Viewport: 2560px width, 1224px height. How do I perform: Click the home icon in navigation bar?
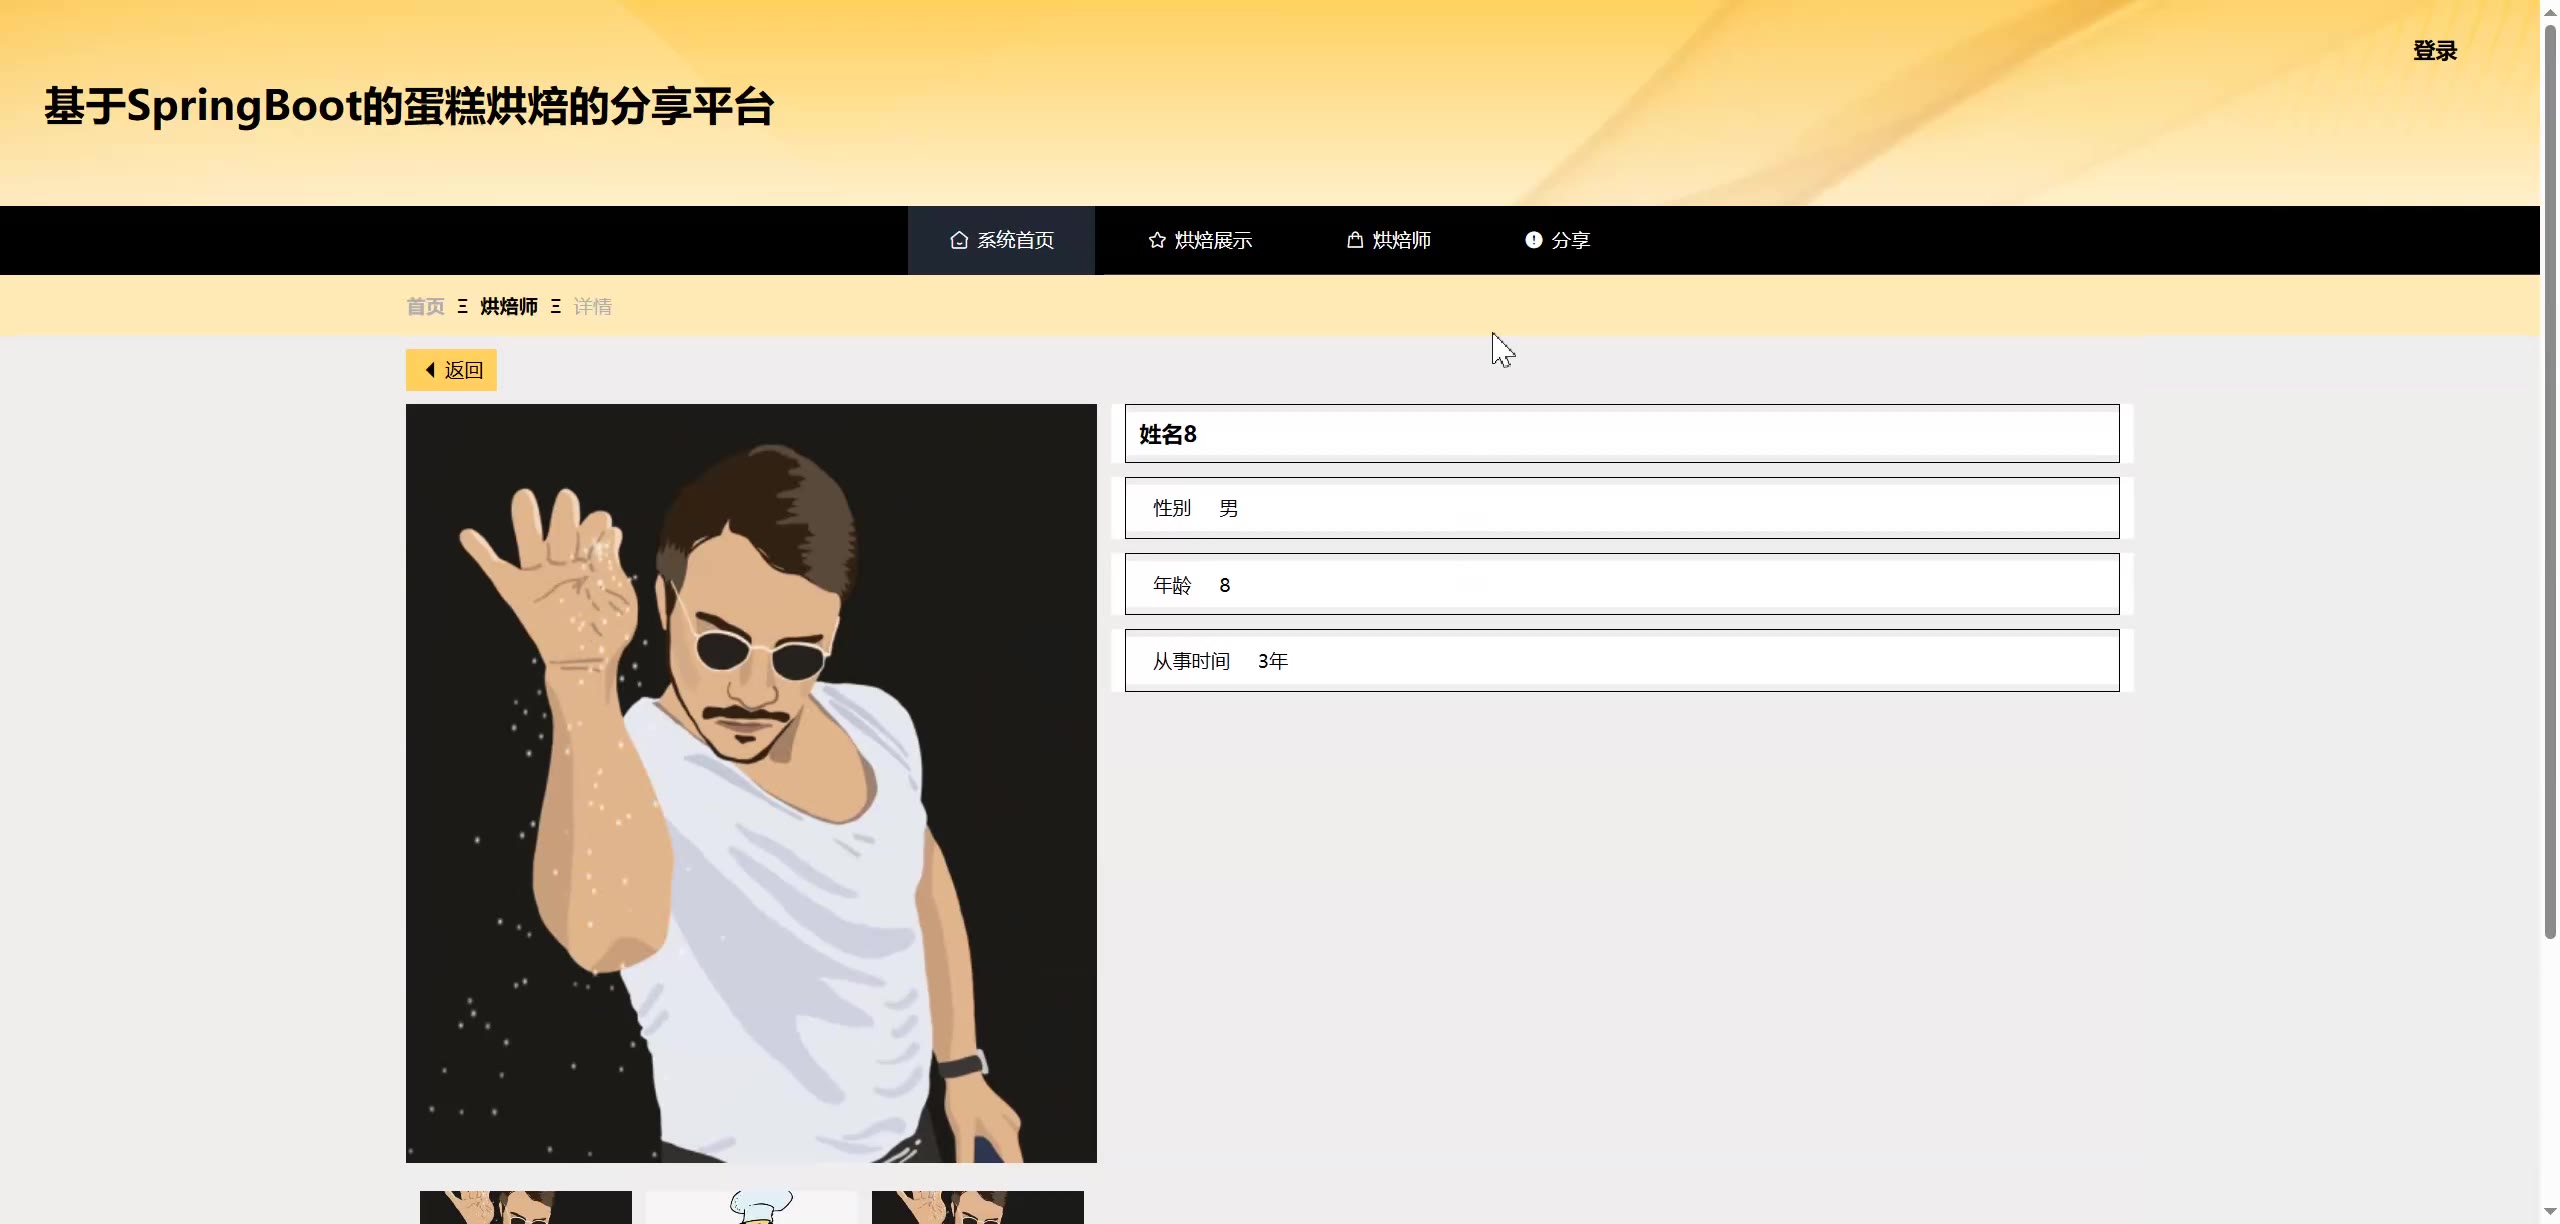point(958,240)
